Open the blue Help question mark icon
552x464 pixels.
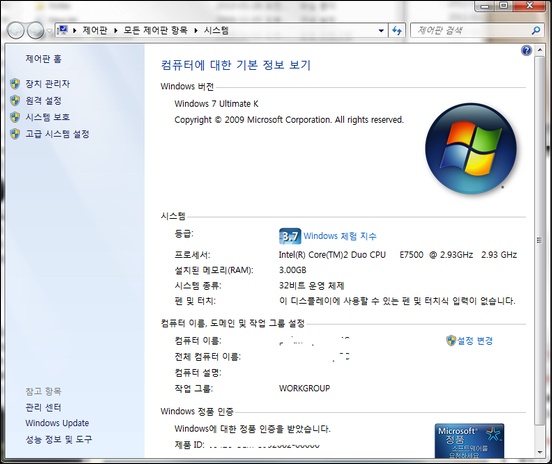pyautogui.click(x=526, y=51)
